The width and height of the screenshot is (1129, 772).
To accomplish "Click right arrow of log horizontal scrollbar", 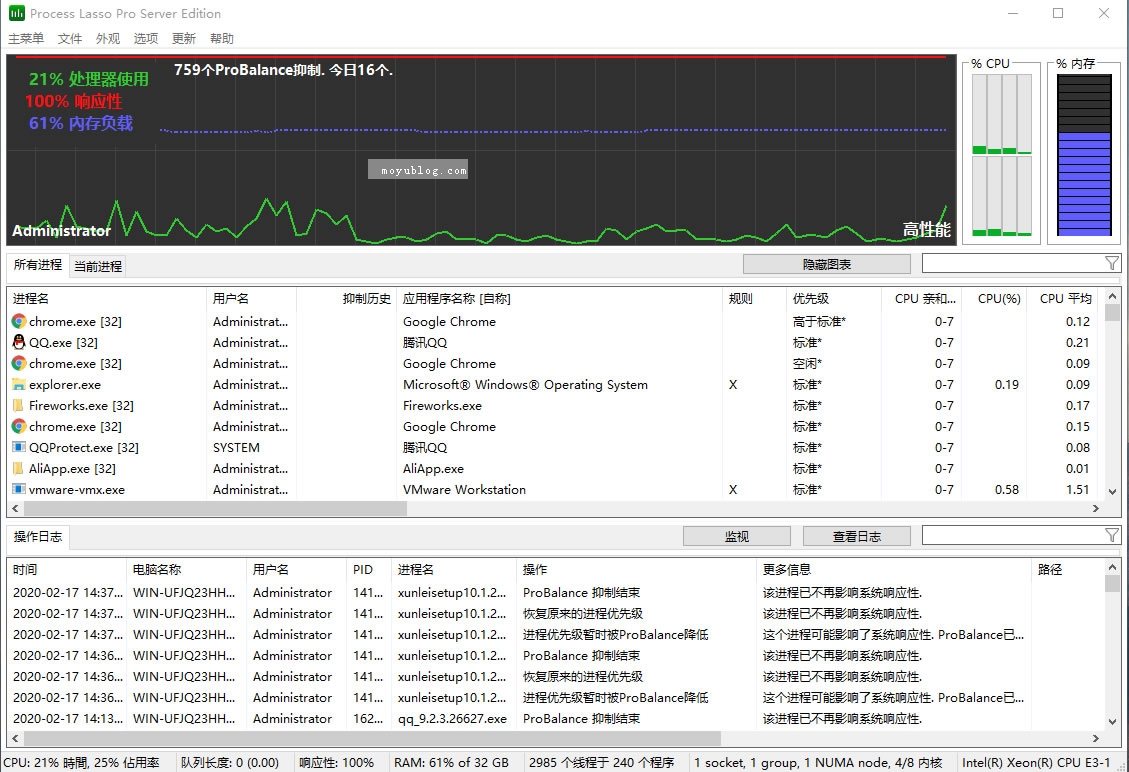I will [x=1096, y=738].
